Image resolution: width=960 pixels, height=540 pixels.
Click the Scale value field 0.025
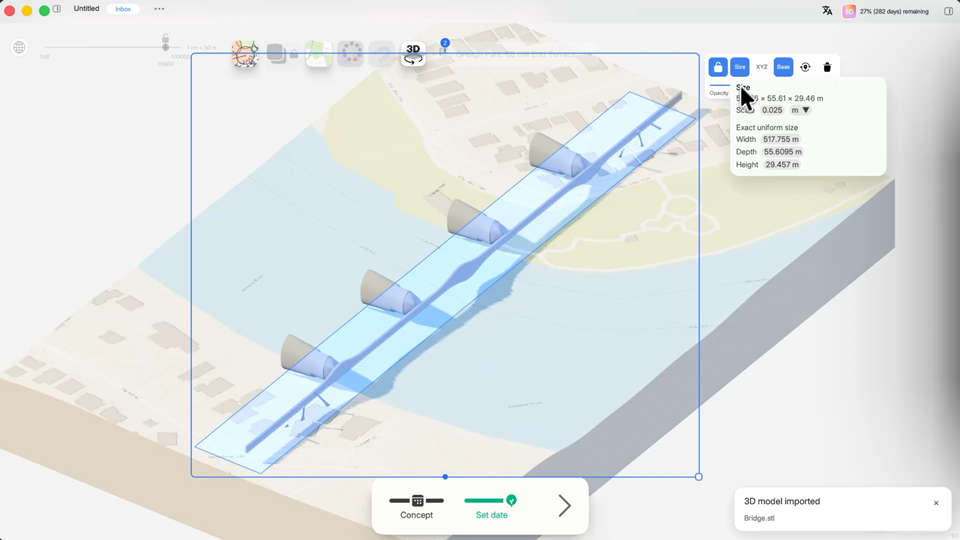point(772,110)
